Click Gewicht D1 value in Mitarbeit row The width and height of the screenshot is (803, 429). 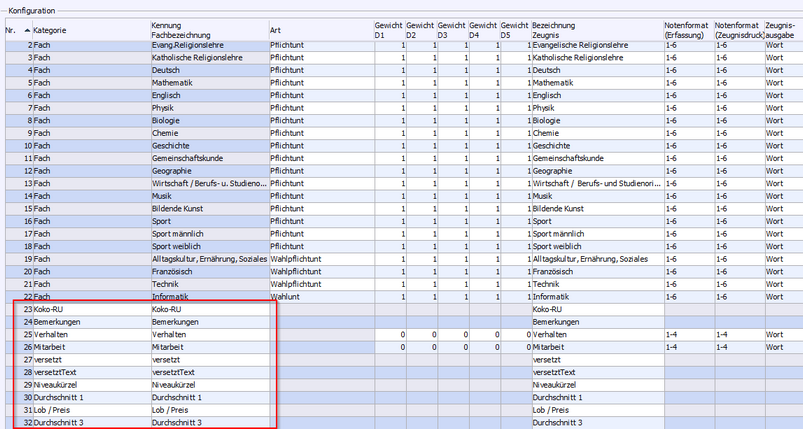tap(387, 347)
